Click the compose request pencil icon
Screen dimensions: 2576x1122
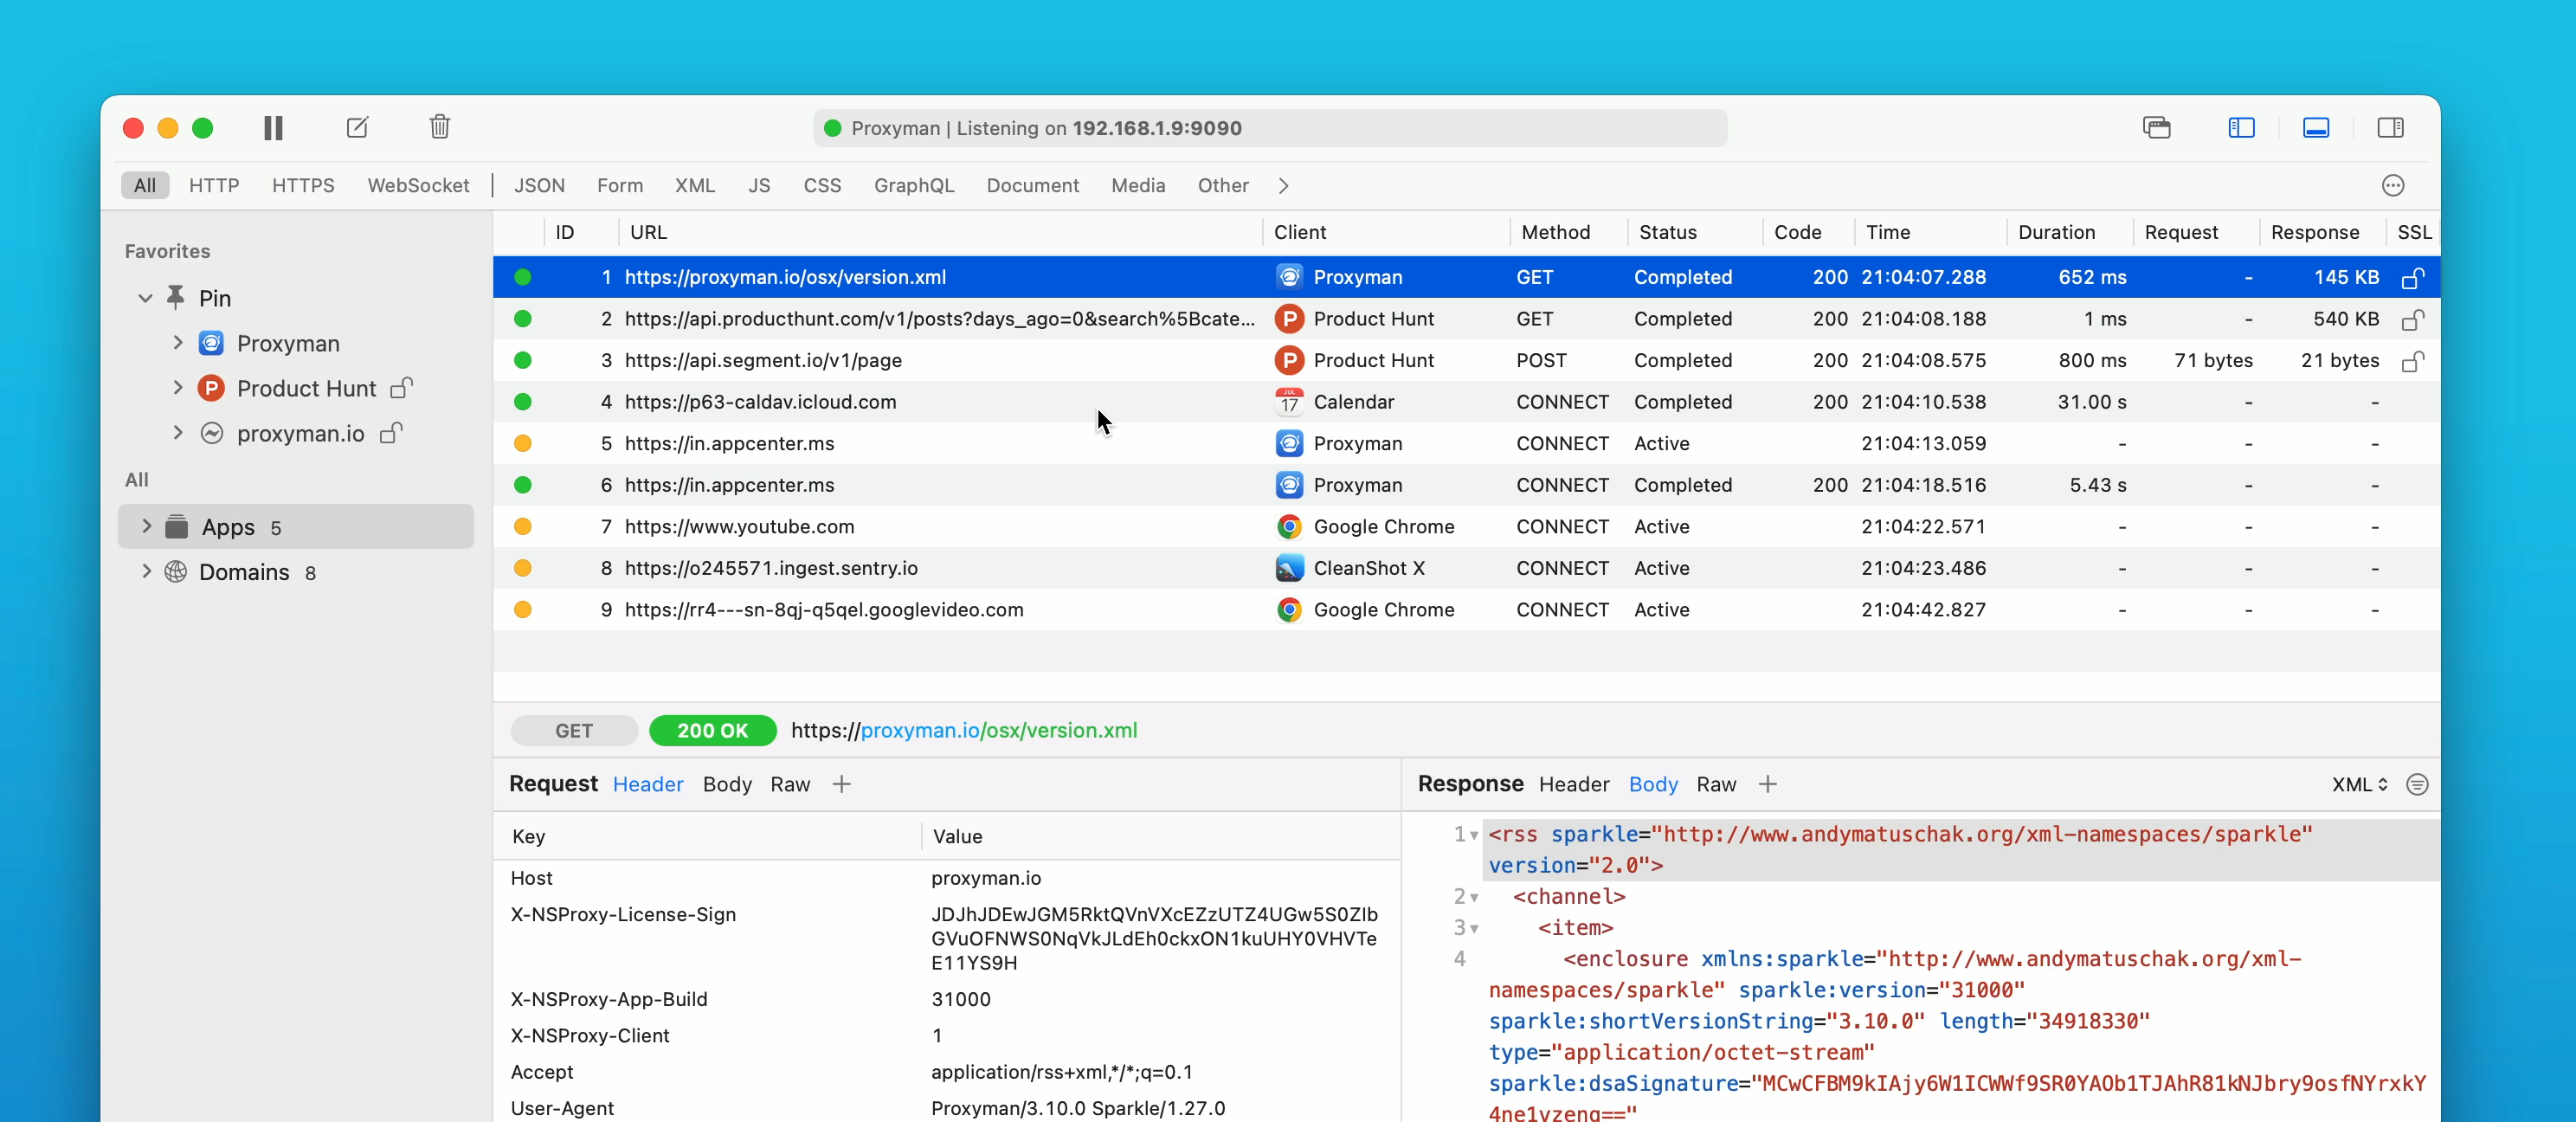(x=357, y=128)
